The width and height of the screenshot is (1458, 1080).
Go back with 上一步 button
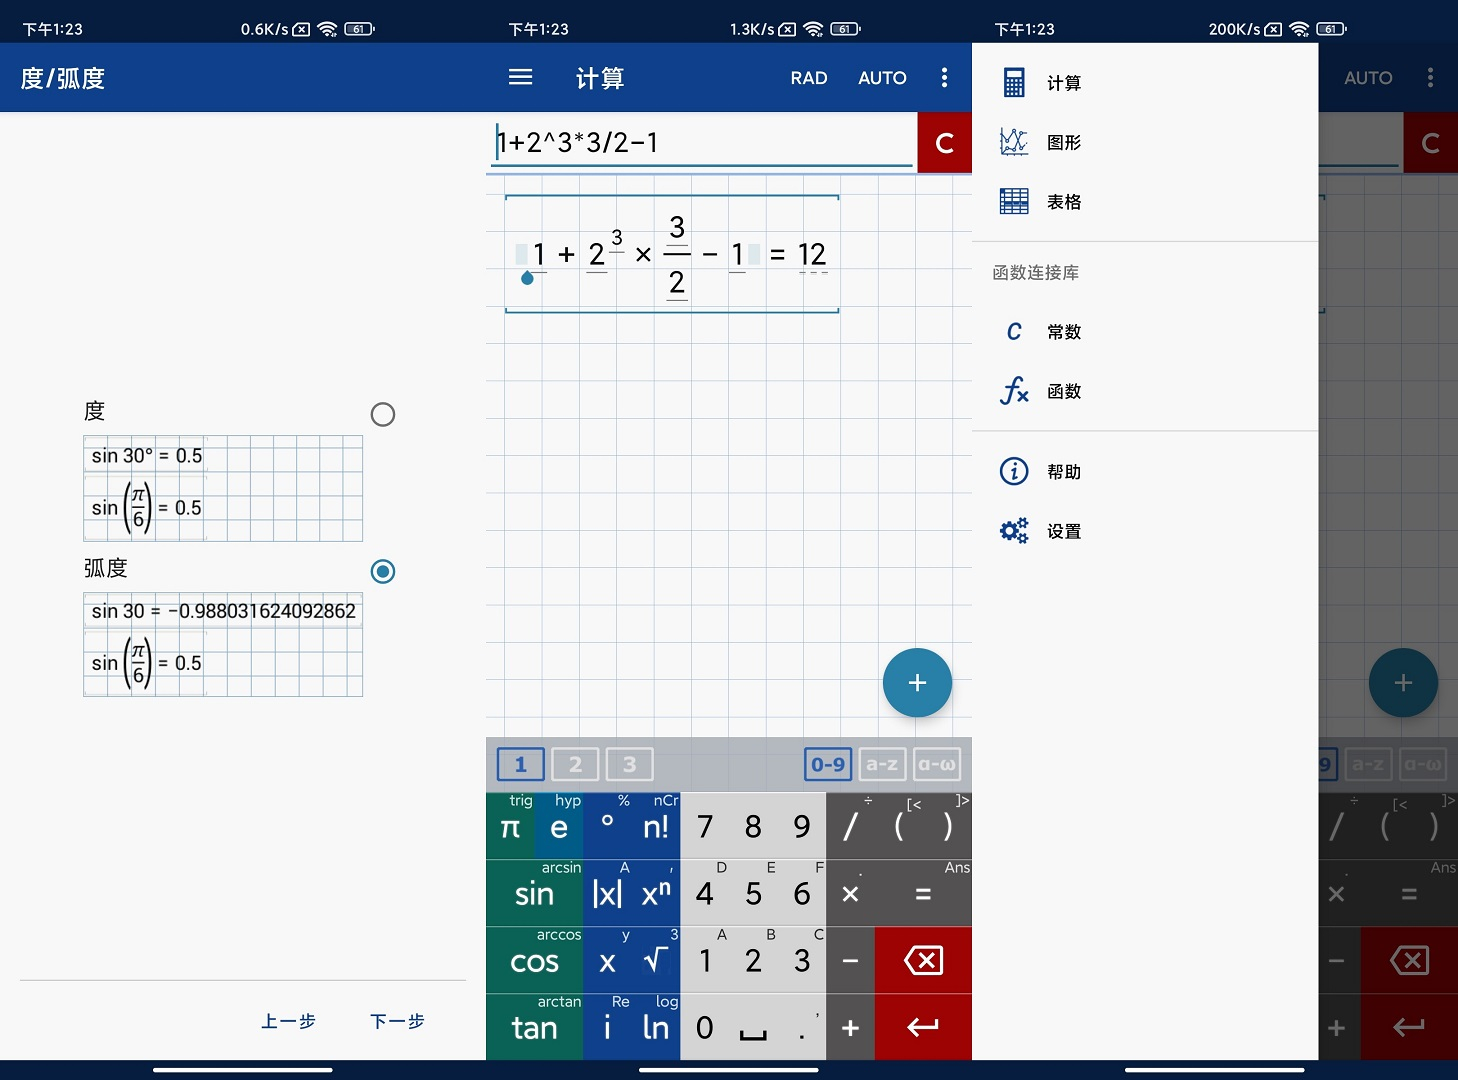[288, 1021]
